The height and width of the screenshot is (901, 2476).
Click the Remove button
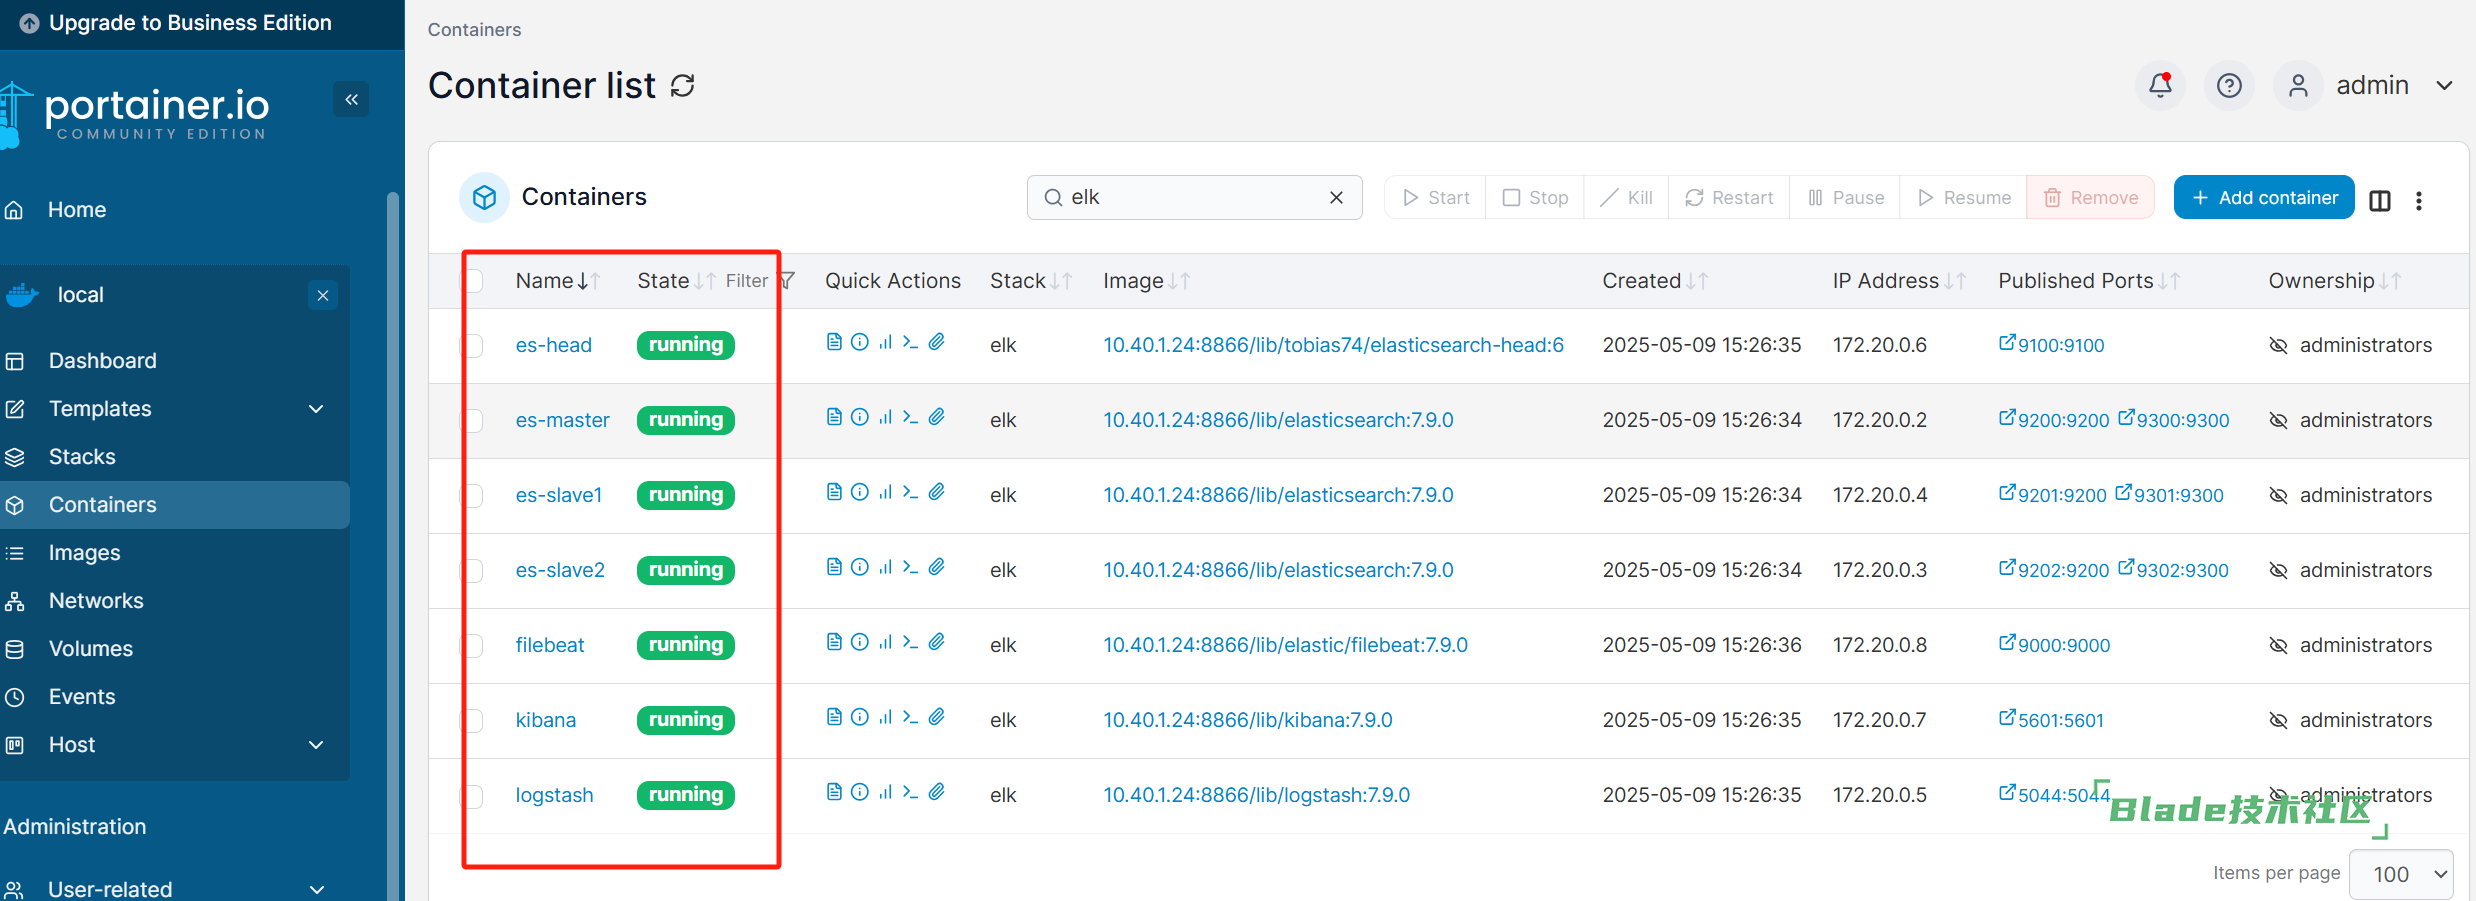[2090, 198]
